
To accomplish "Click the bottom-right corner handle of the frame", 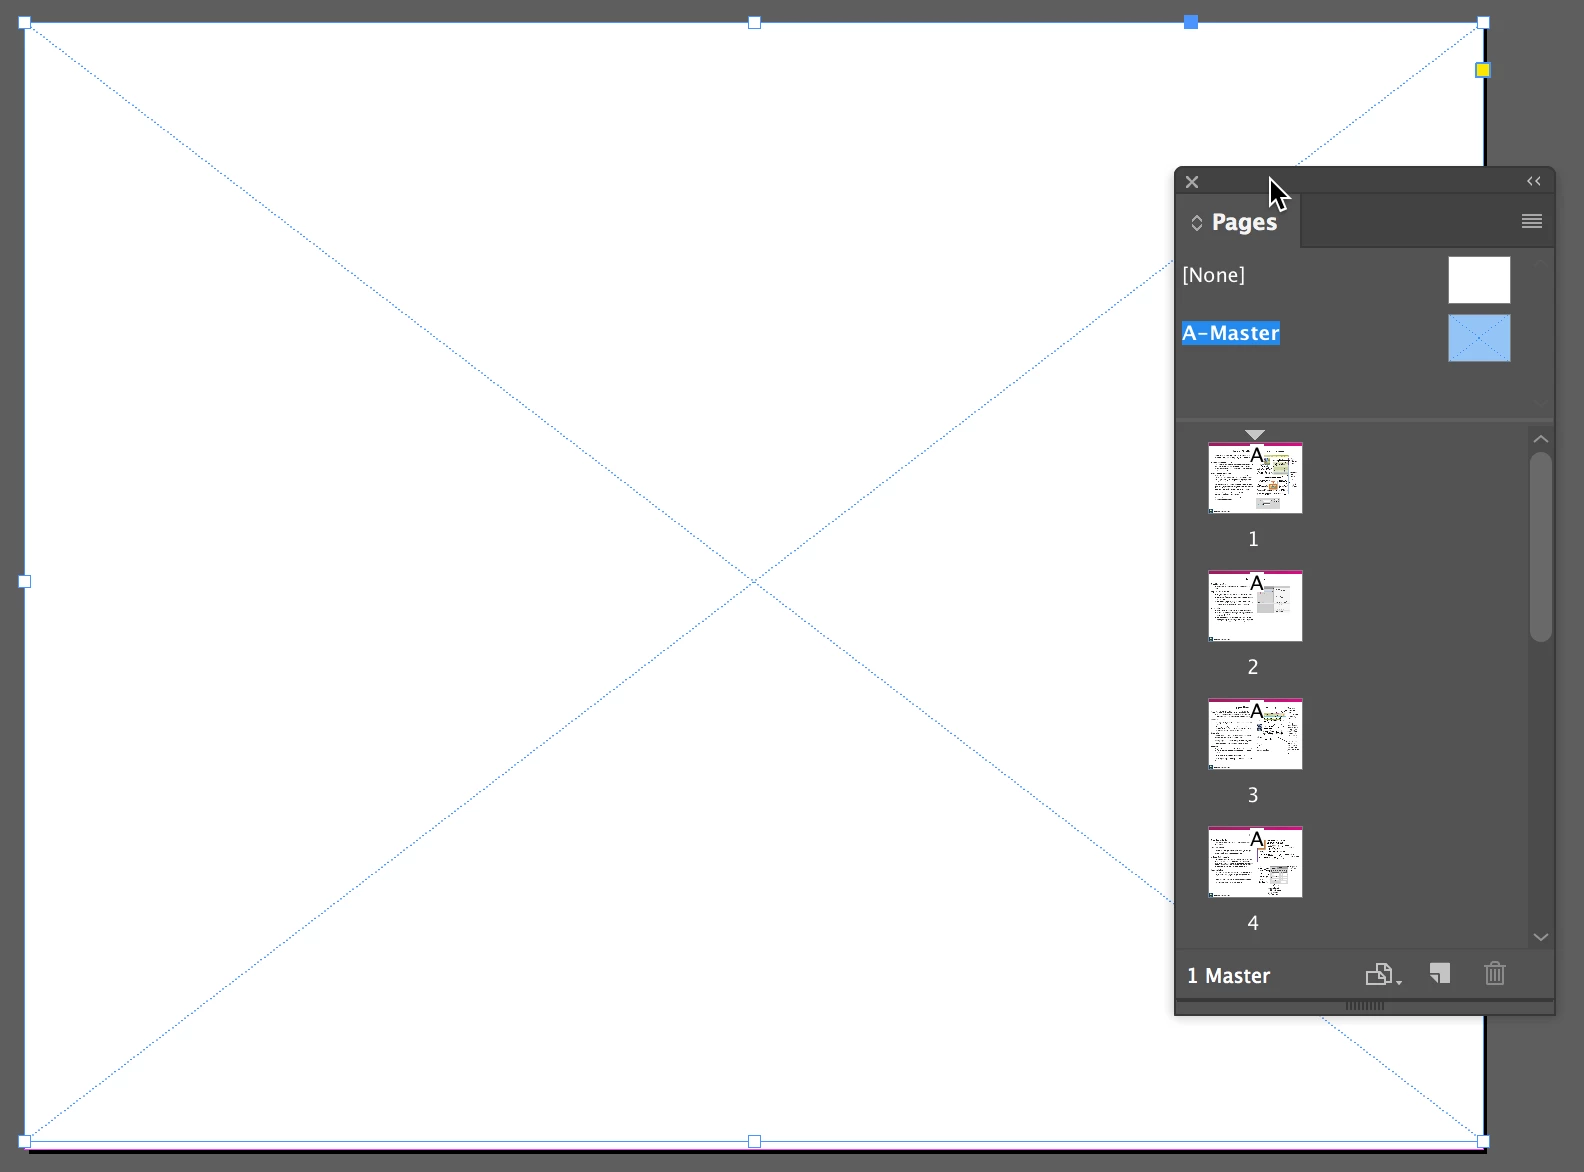I will (x=1484, y=1141).
